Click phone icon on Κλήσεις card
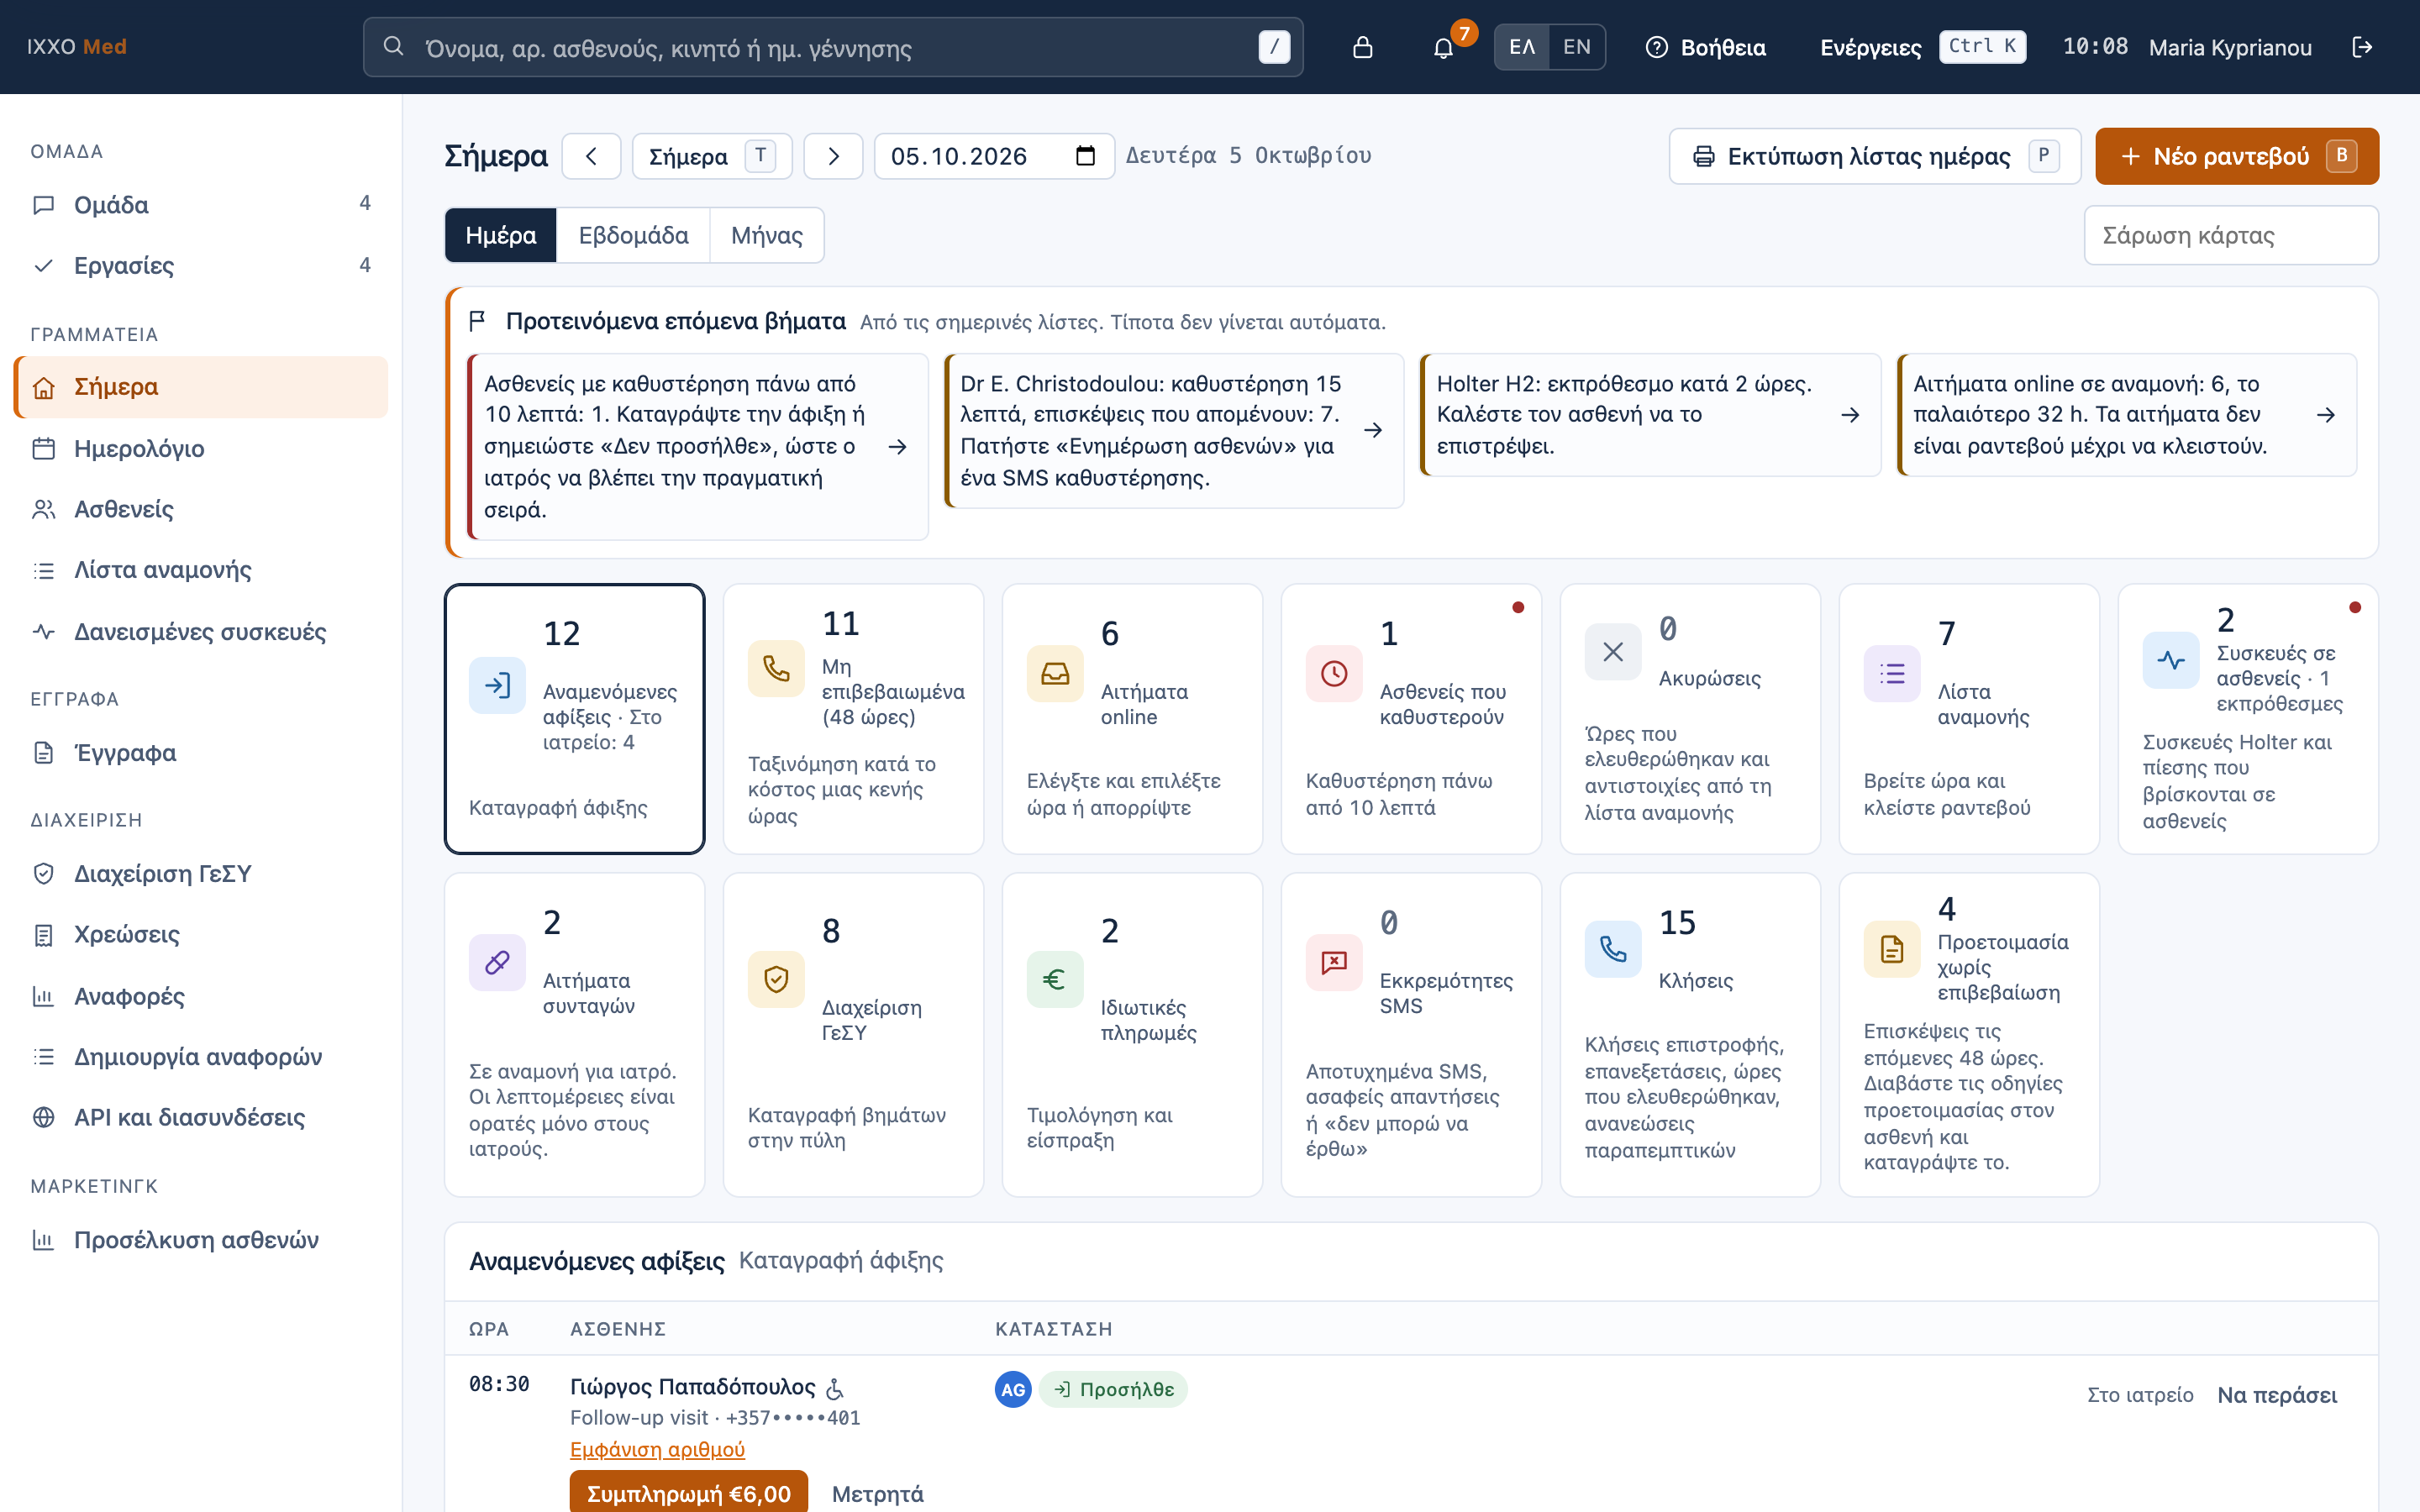 (x=1613, y=949)
